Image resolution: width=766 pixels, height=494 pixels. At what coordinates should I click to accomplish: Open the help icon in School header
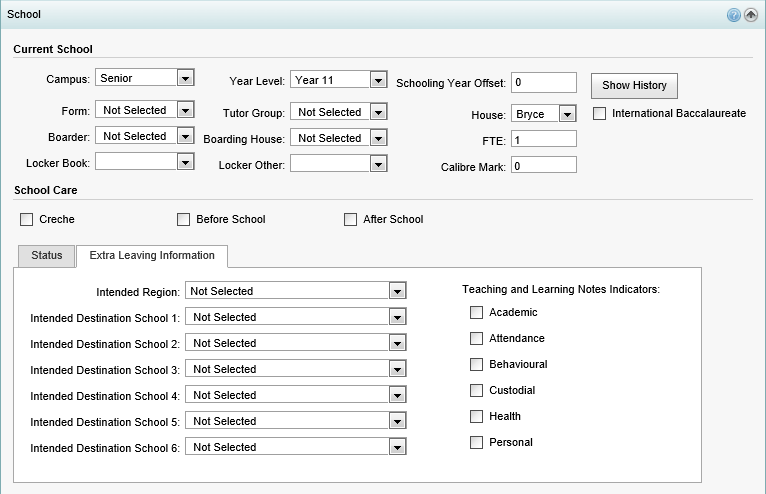click(733, 15)
